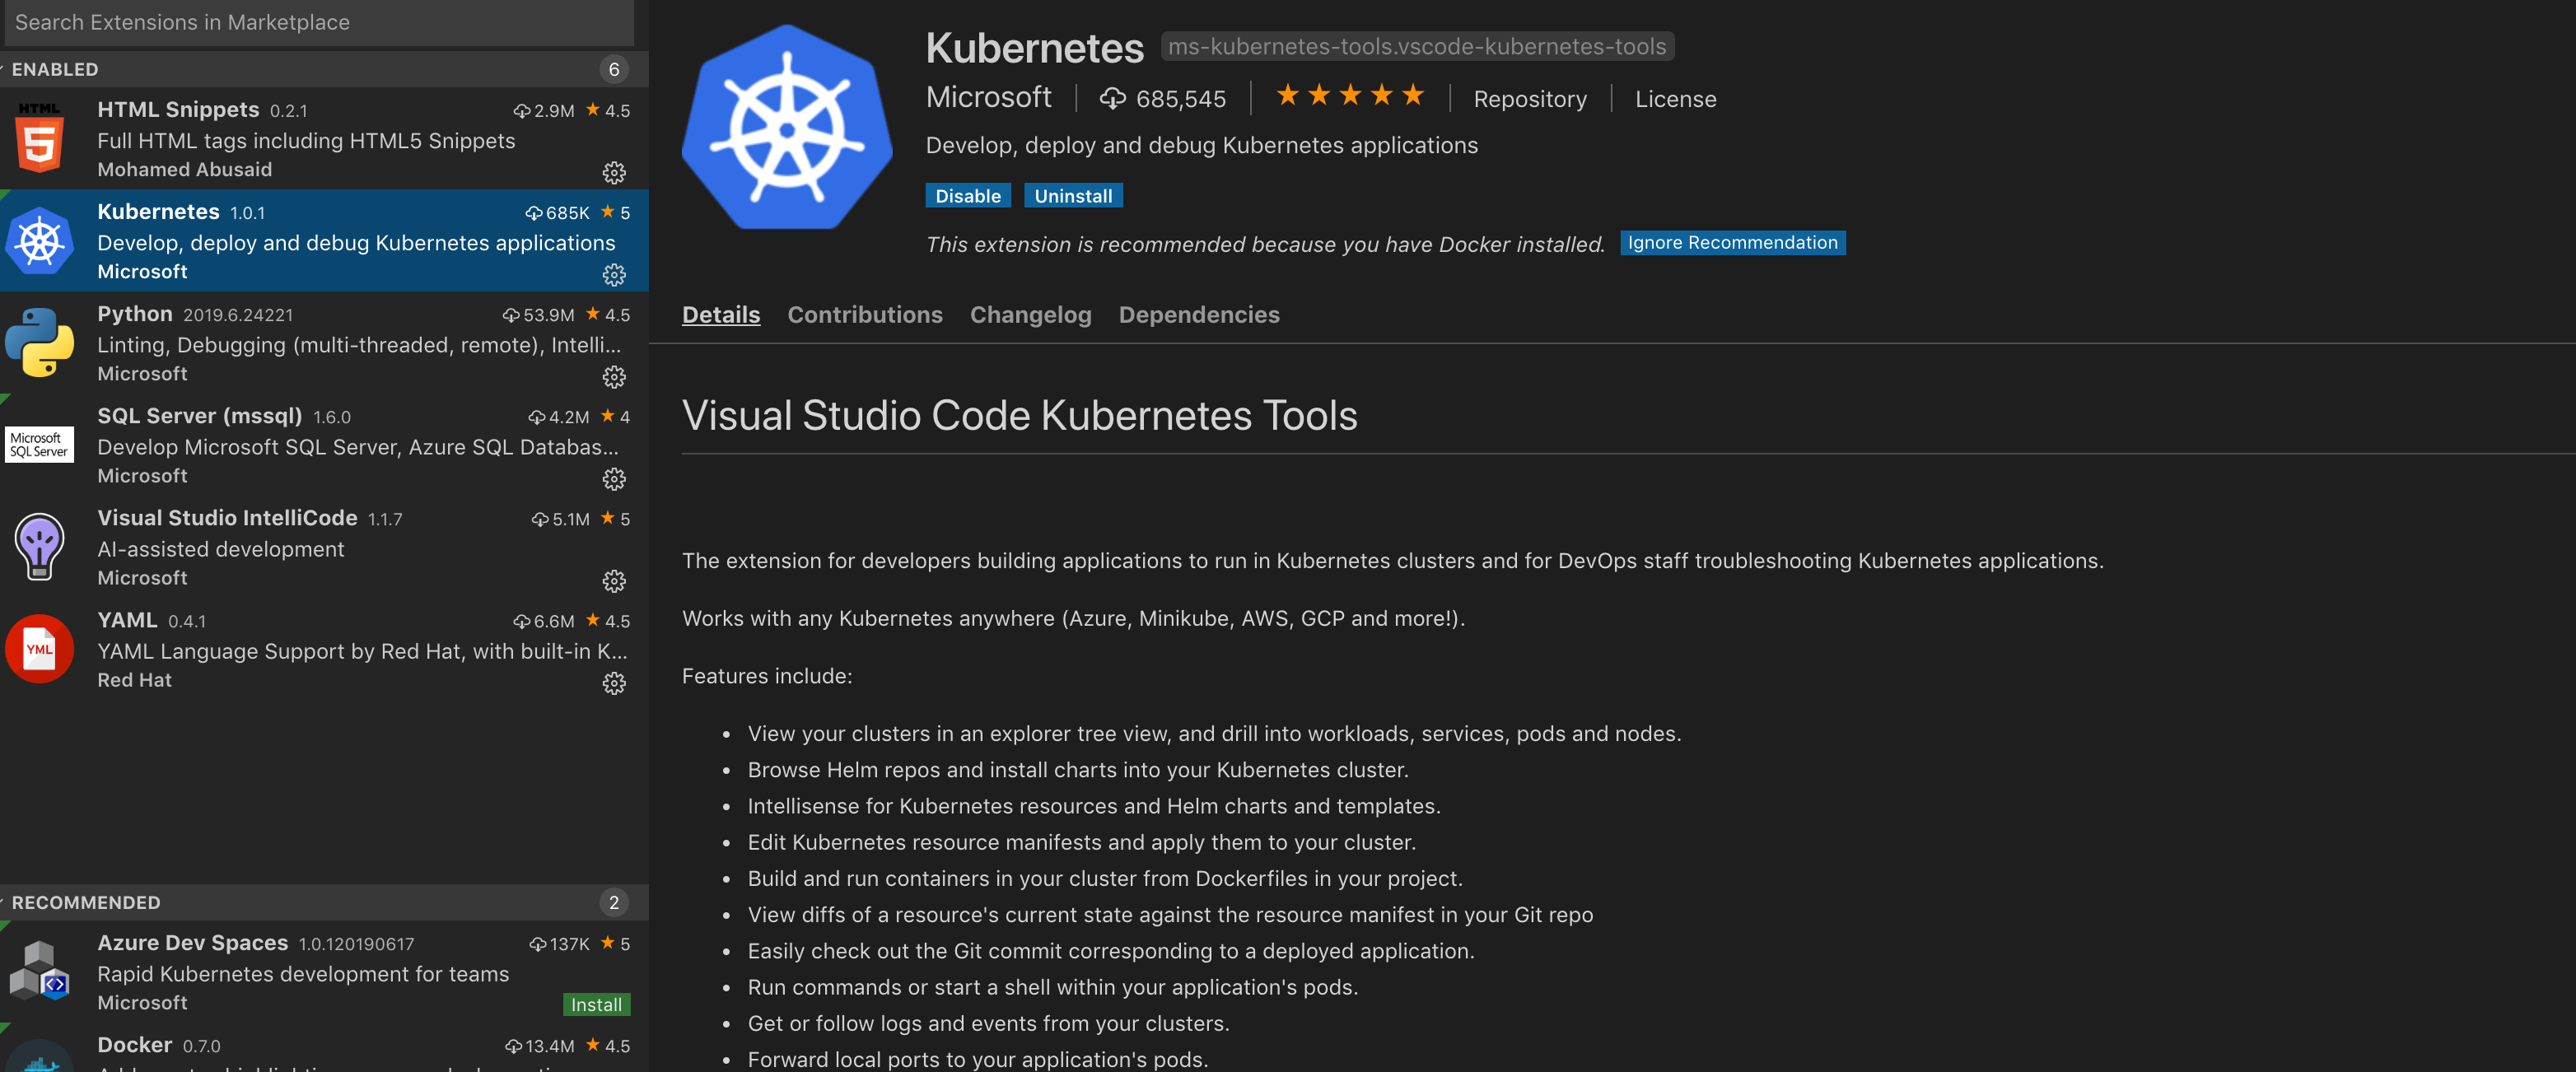Screen dimensions: 2576x1072
Task: Install Azure Dev Spaces extension
Action: coord(596,1004)
